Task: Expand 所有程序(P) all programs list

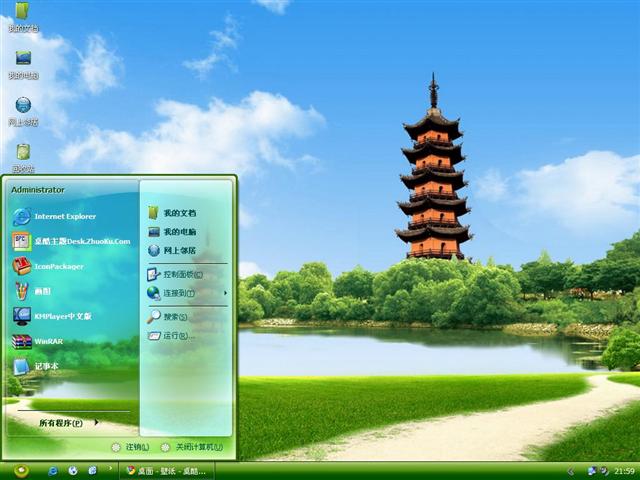Action: [x=69, y=423]
